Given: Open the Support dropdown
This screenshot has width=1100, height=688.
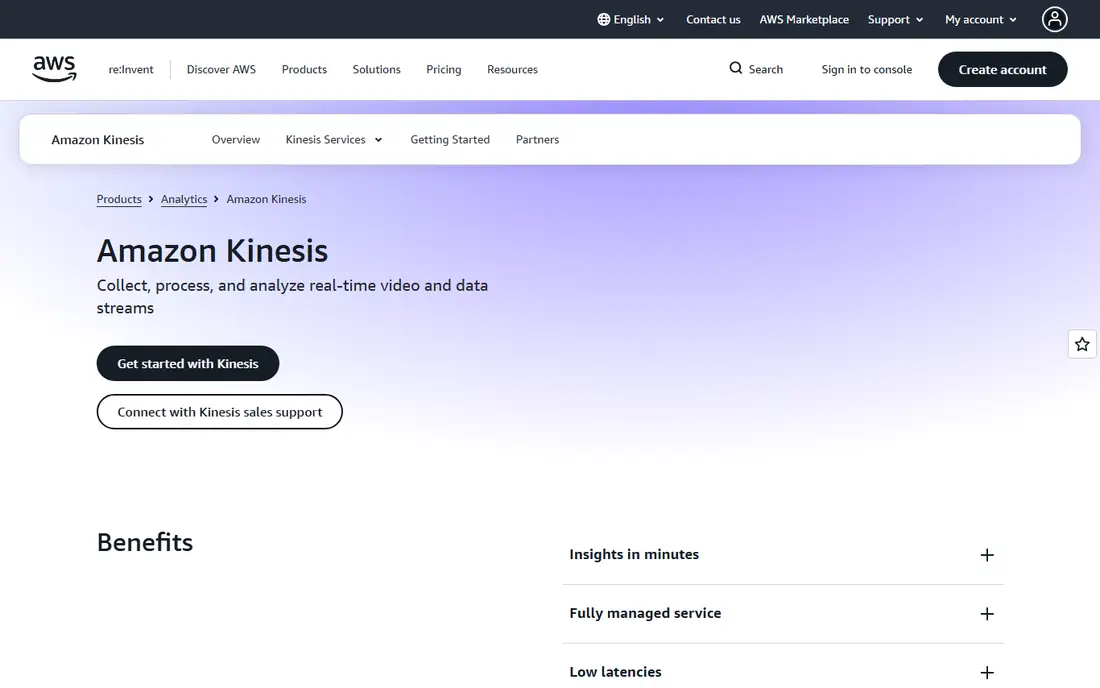Looking at the screenshot, I should pyautogui.click(x=895, y=20).
